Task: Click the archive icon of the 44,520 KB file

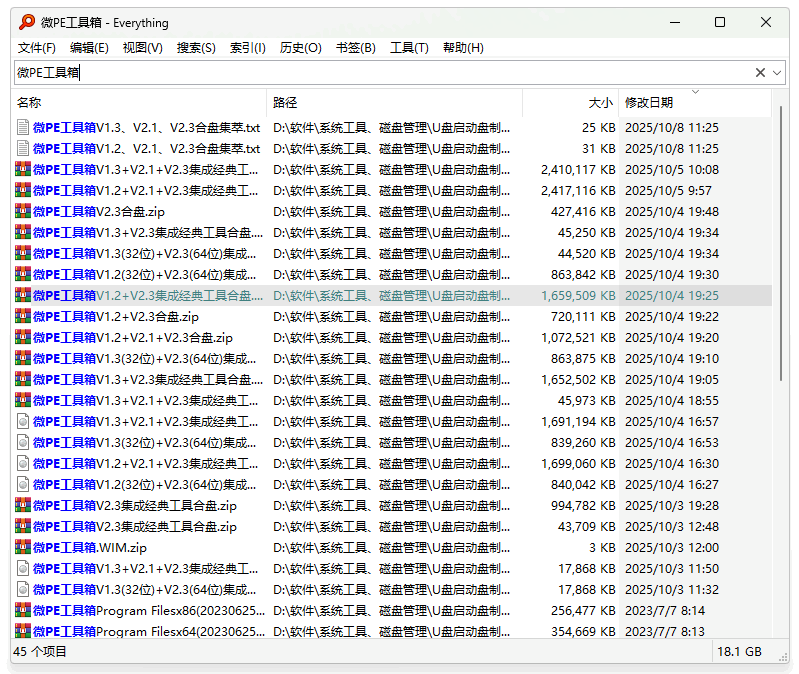Action: (x=23, y=253)
